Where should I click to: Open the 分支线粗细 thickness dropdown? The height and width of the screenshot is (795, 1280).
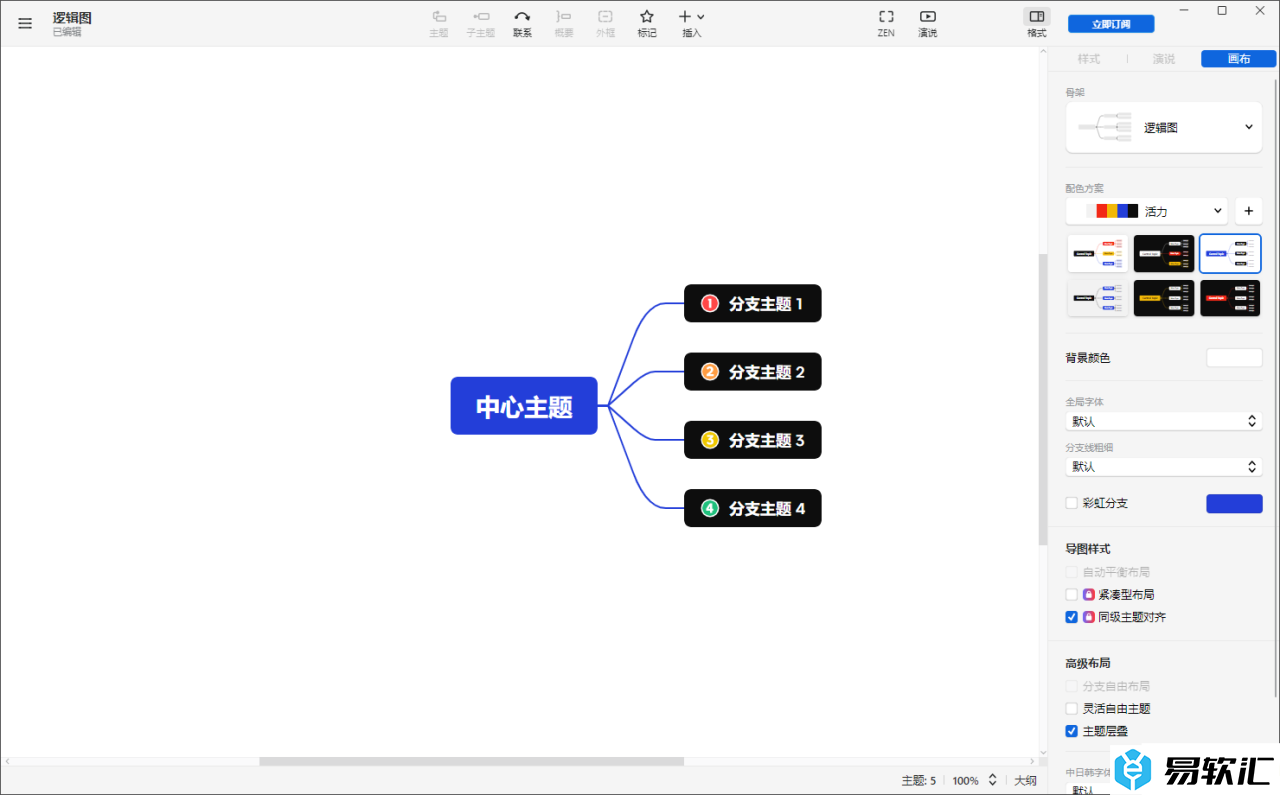click(x=1164, y=466)
